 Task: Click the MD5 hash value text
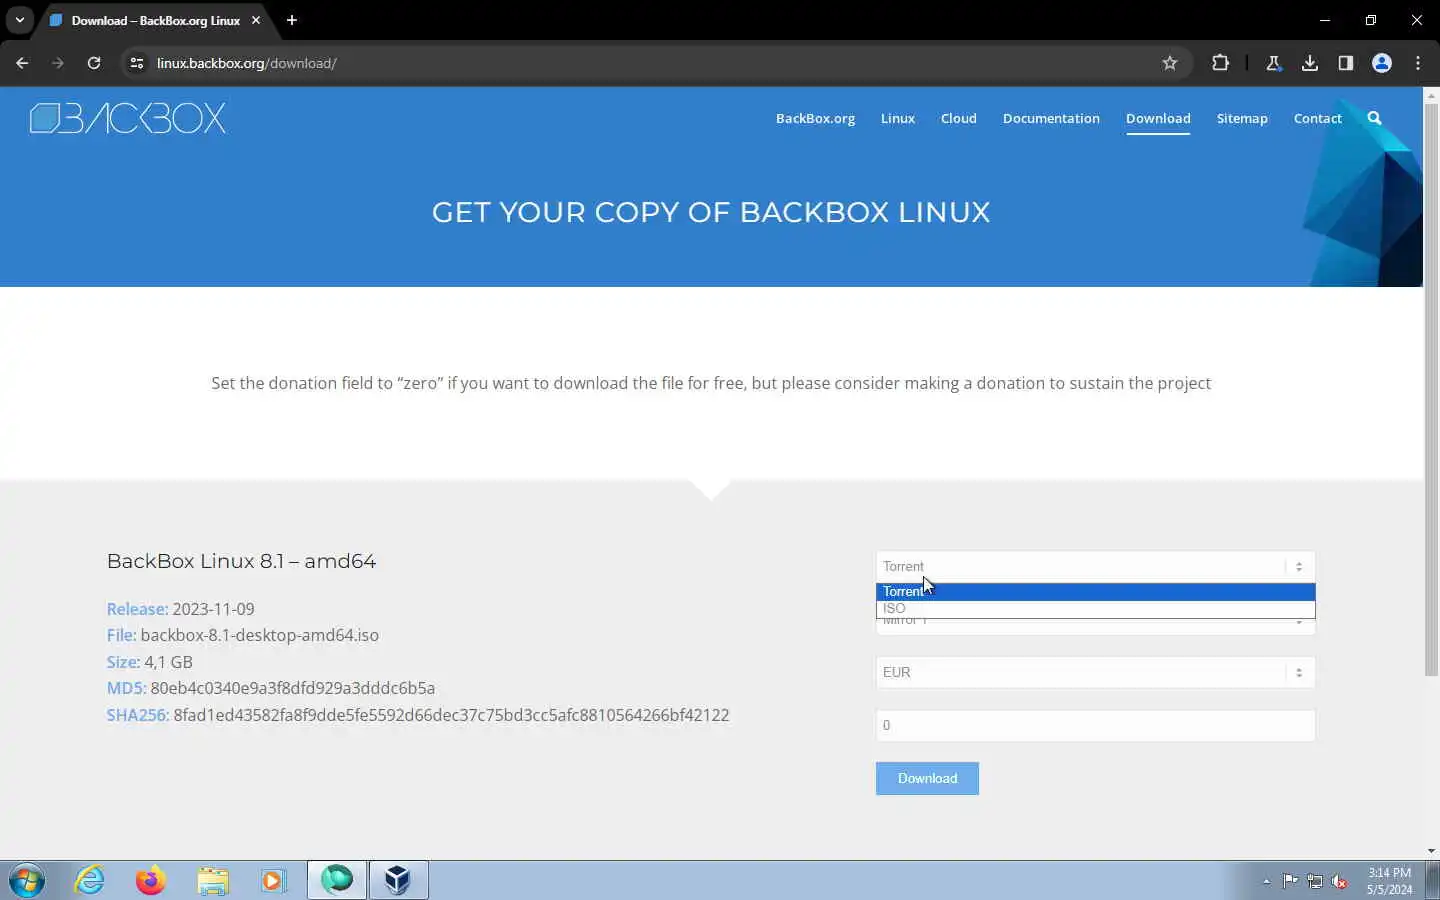[293, 688]
